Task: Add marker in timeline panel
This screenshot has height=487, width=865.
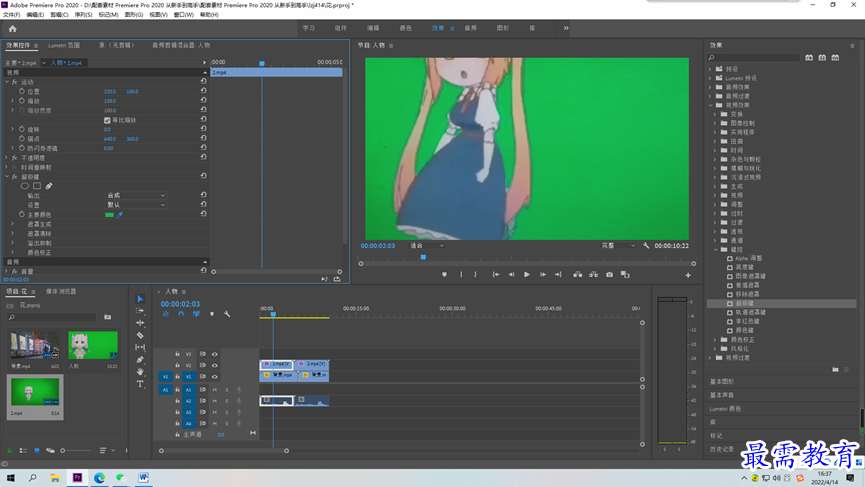Action: point(212,314)
